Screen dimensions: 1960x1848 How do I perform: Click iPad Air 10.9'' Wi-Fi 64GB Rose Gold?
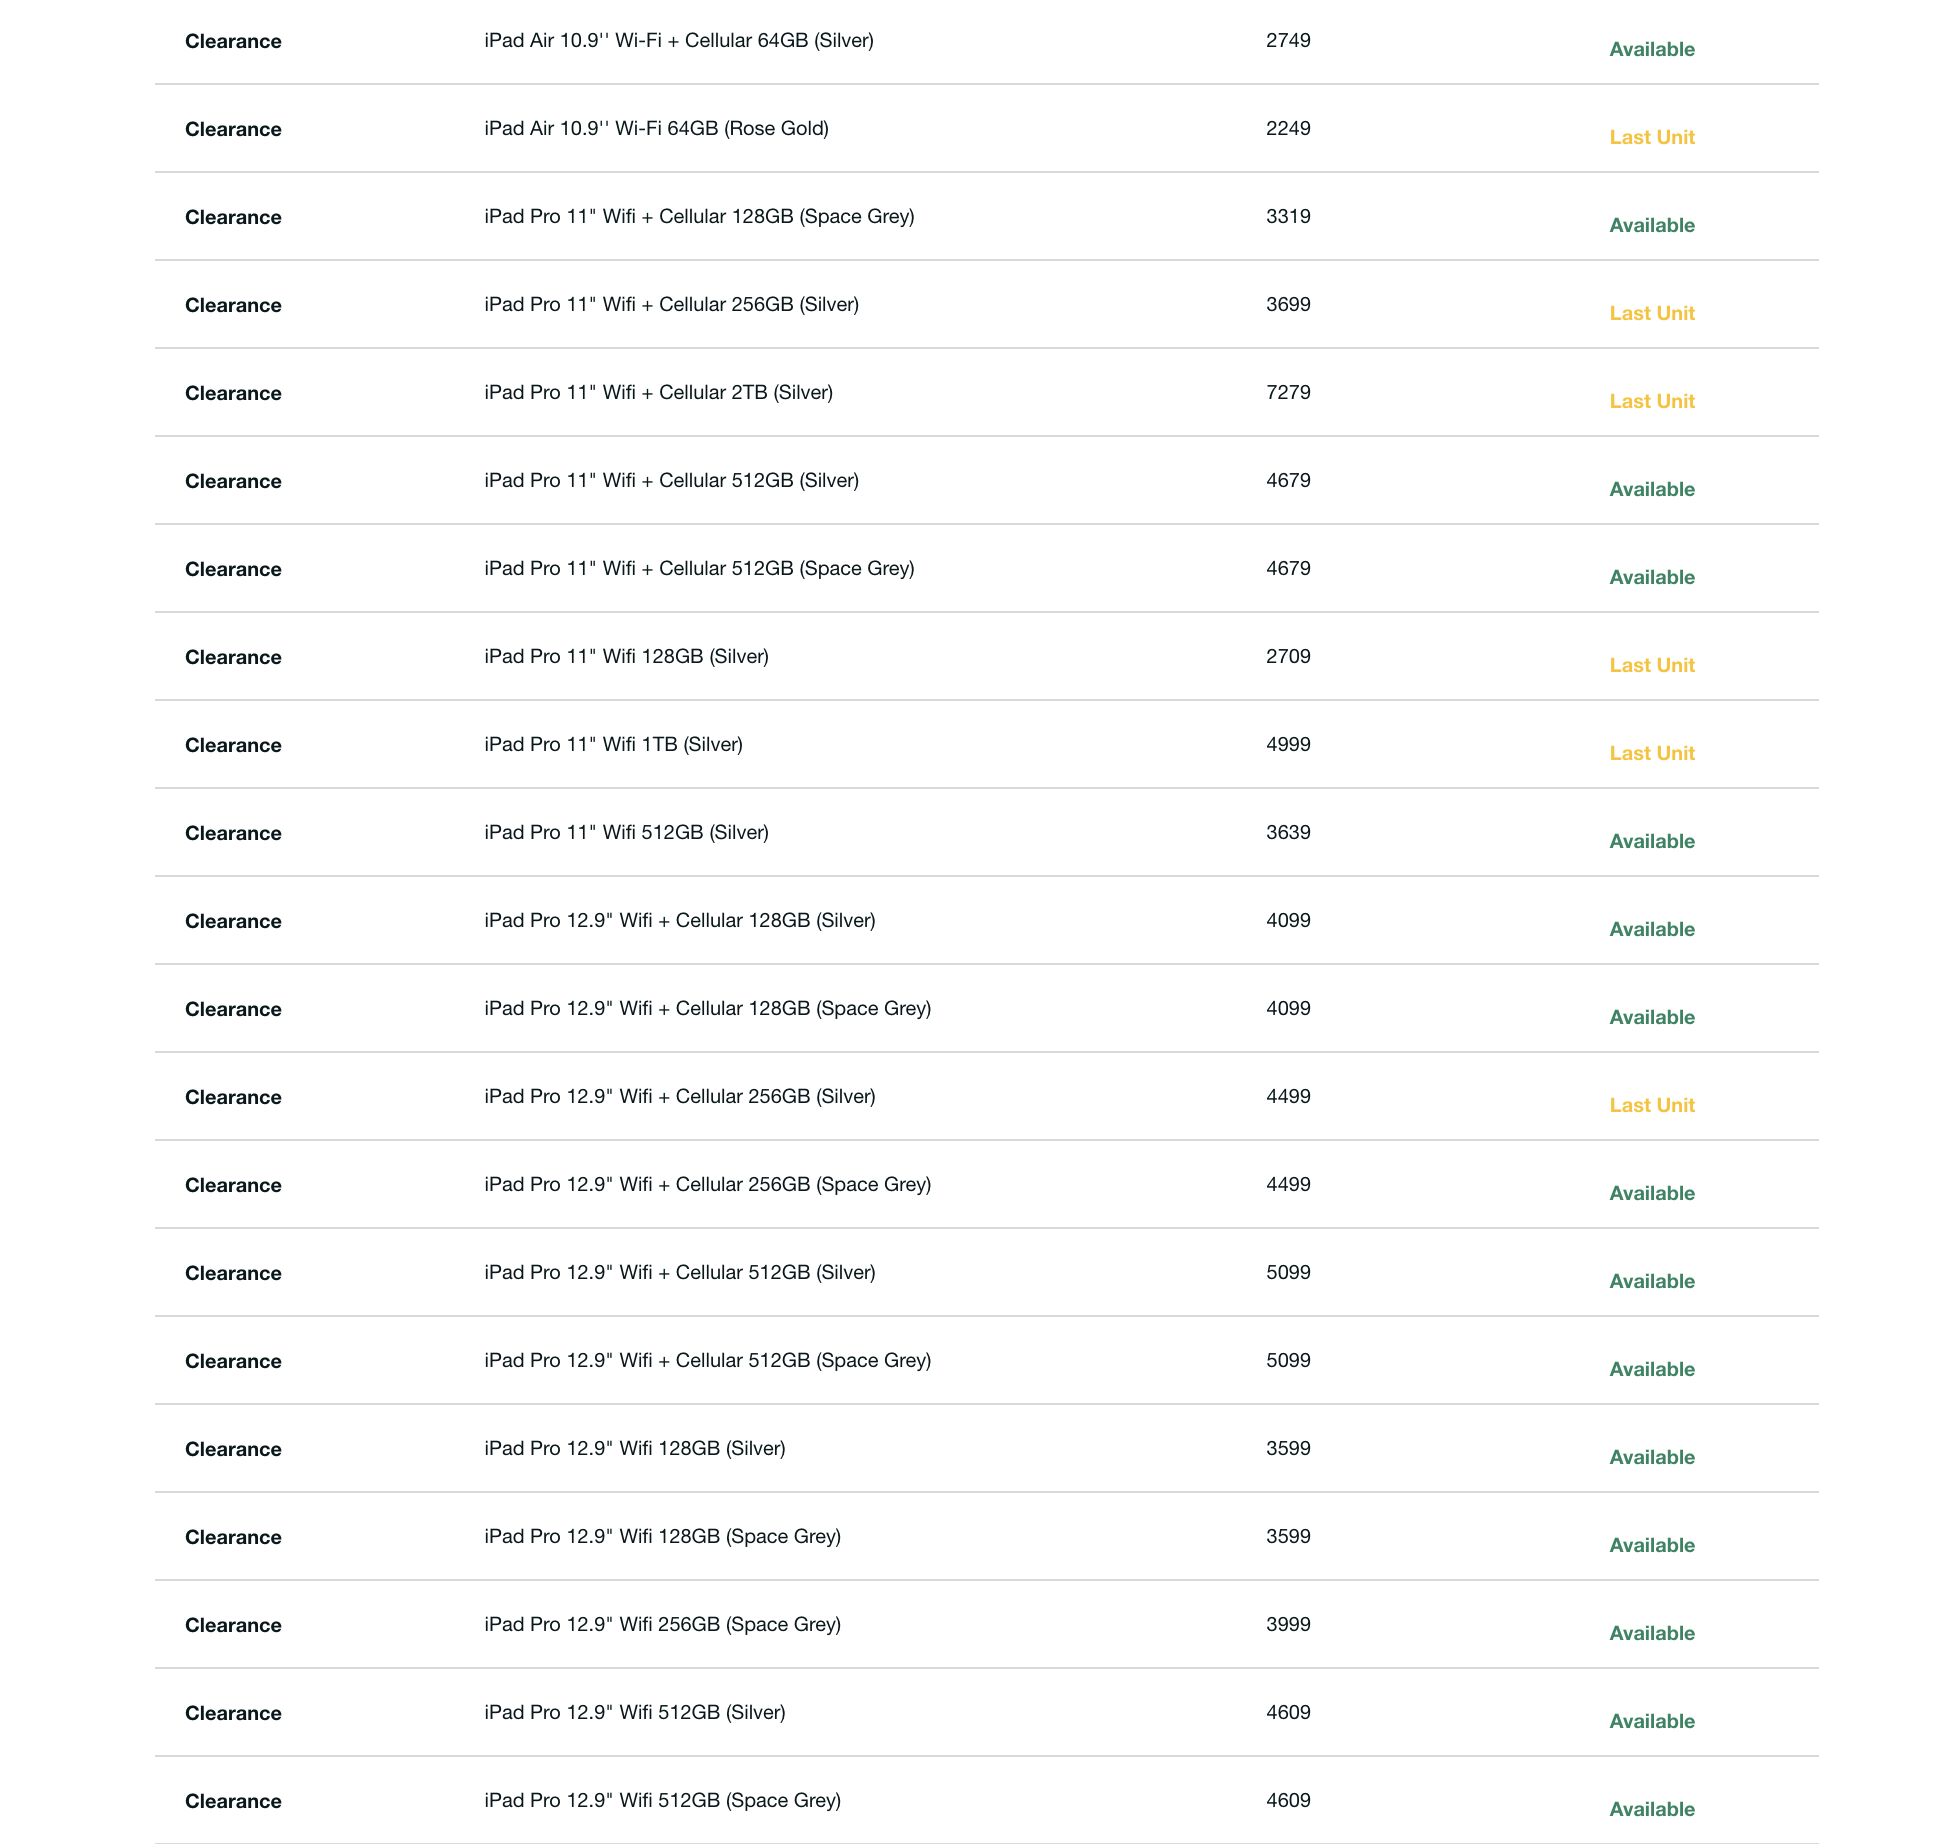[656, 129]
